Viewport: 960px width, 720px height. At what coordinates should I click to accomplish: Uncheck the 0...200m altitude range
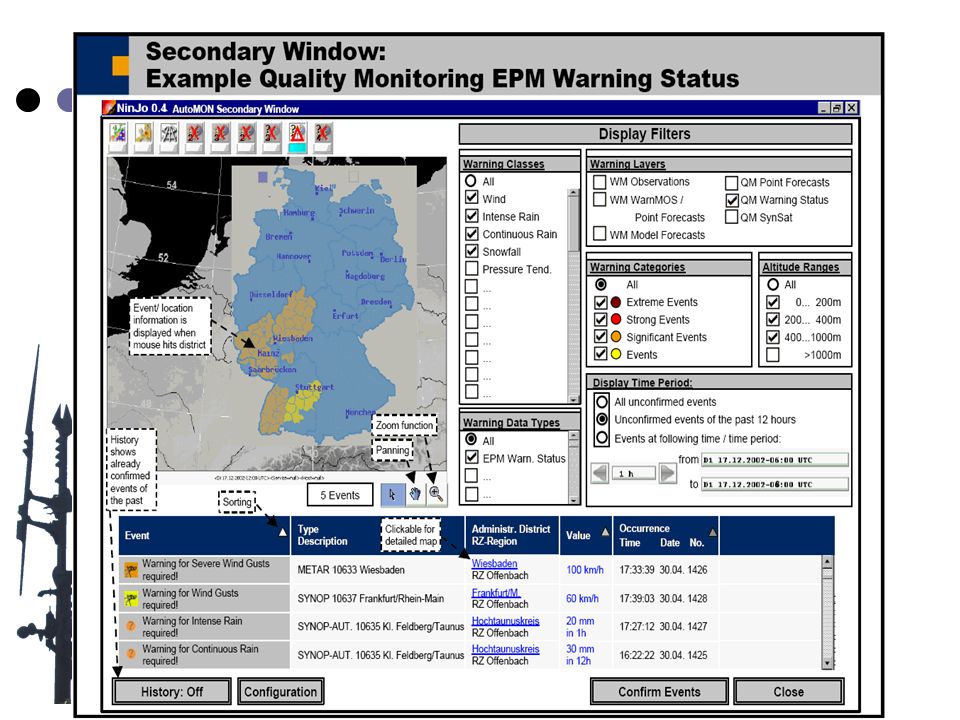pos(773,302)
